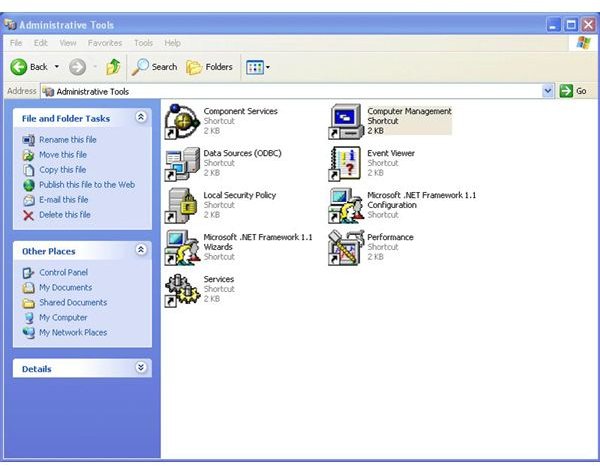Open the Component Services shortcut icon

click(x=183, y=121)
